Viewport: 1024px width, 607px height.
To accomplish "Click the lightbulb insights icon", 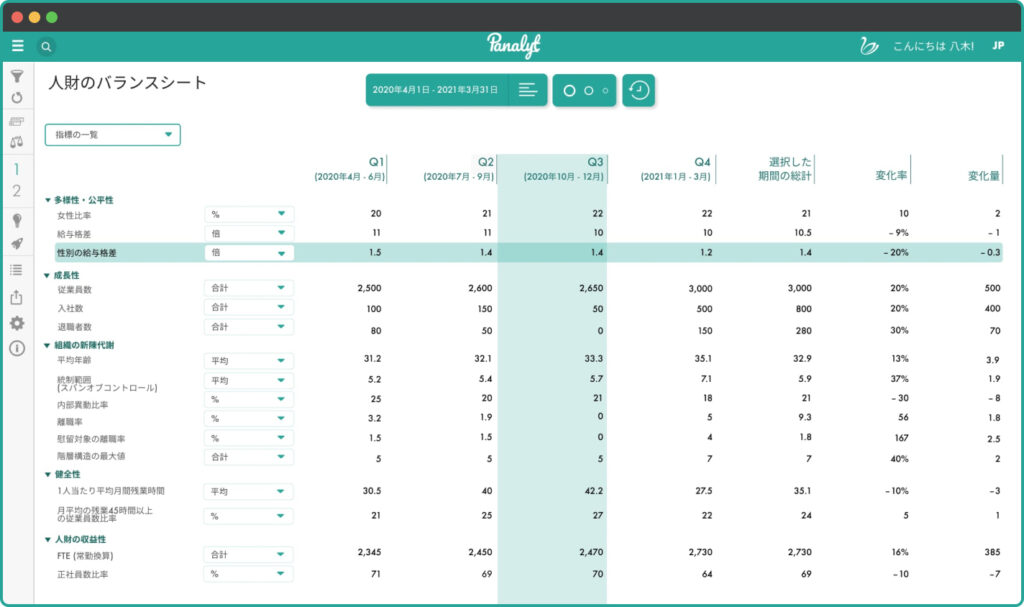I will (x=17, y=220).
